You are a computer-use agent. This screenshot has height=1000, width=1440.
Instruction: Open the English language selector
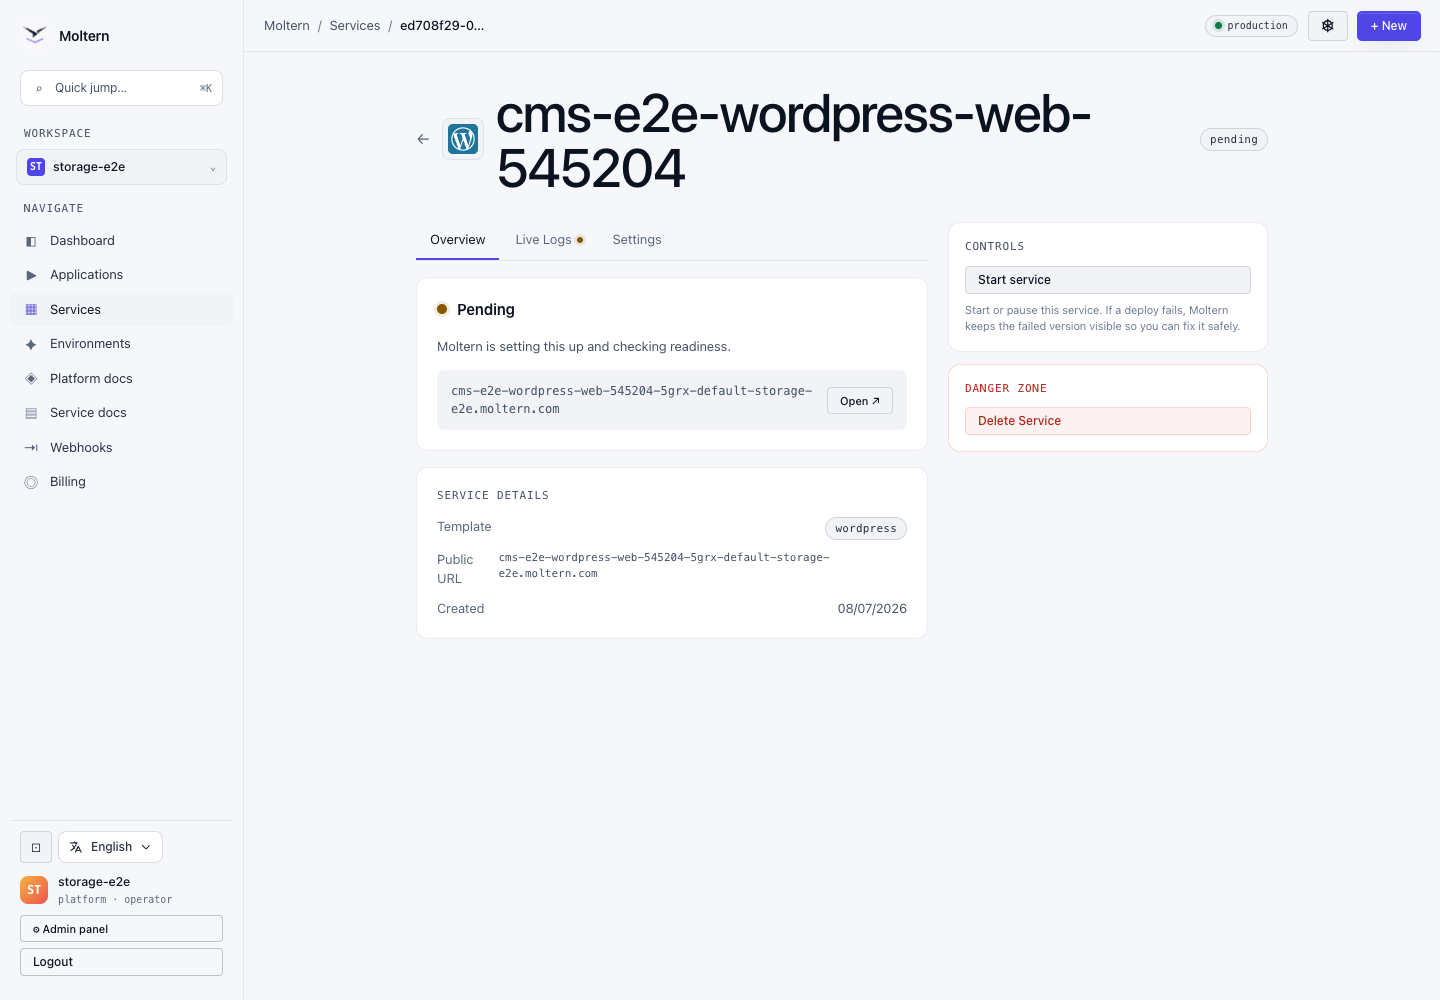tap(110, 847)
